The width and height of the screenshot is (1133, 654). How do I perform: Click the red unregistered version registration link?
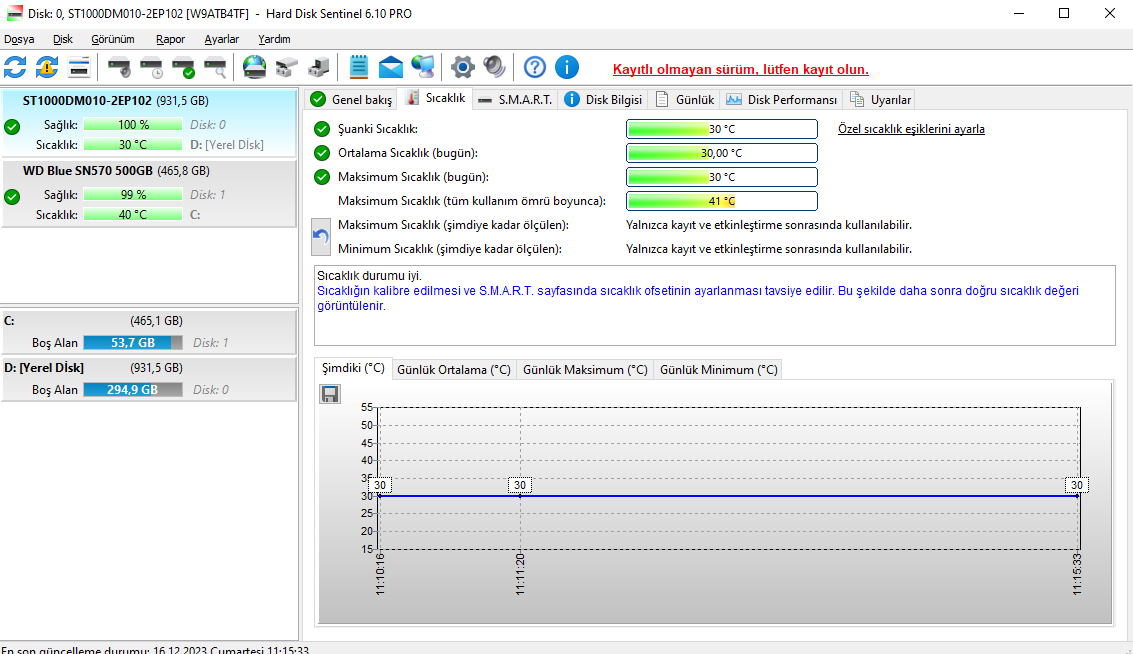[x=740, y=69]
